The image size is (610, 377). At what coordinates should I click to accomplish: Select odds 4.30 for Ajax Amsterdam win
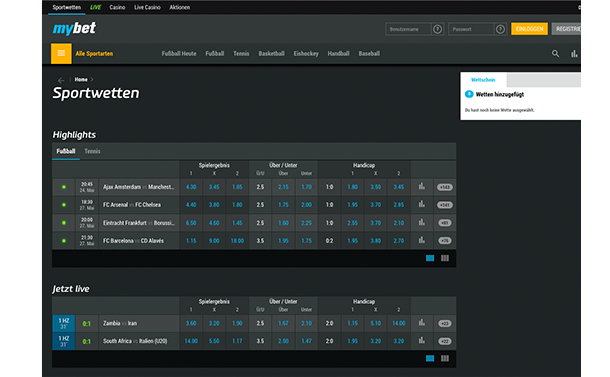coord(191,187)
